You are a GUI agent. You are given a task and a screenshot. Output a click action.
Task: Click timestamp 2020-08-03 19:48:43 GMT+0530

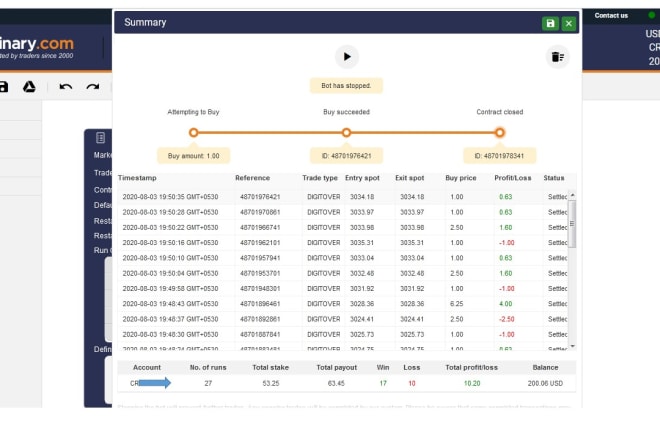[170, 304]
